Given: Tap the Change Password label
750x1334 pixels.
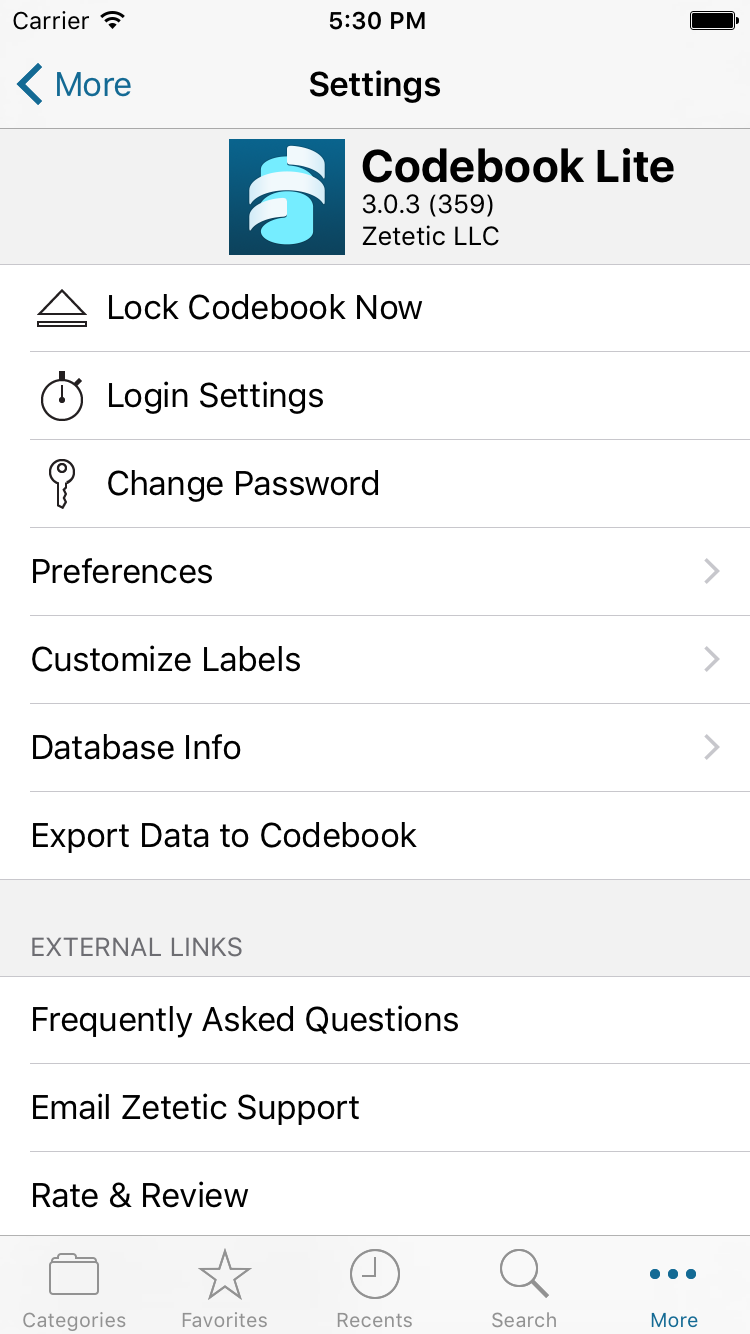Looking at the screenshot, I should pos(243,484).
